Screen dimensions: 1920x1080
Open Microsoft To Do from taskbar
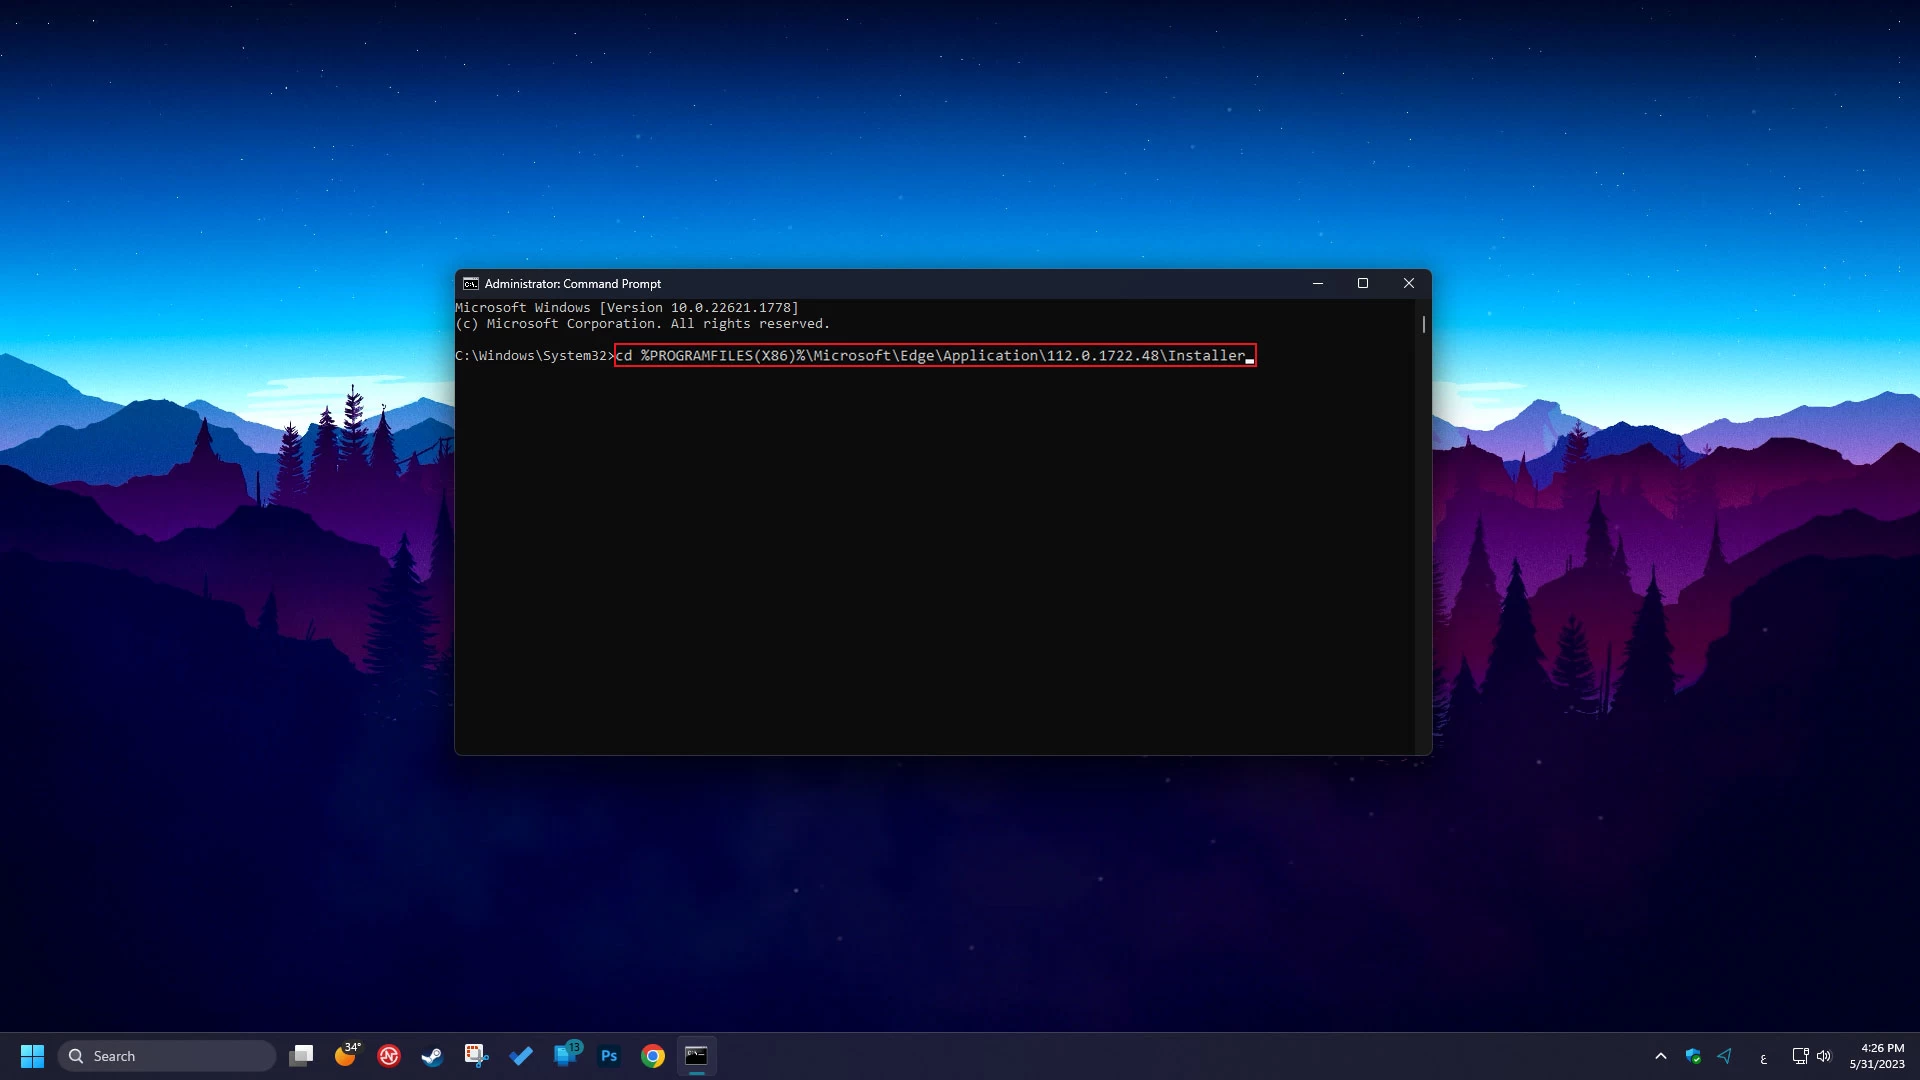521,1056
